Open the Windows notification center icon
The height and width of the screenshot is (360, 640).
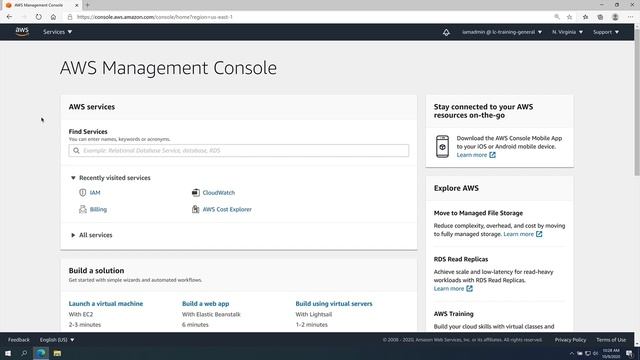629,353
